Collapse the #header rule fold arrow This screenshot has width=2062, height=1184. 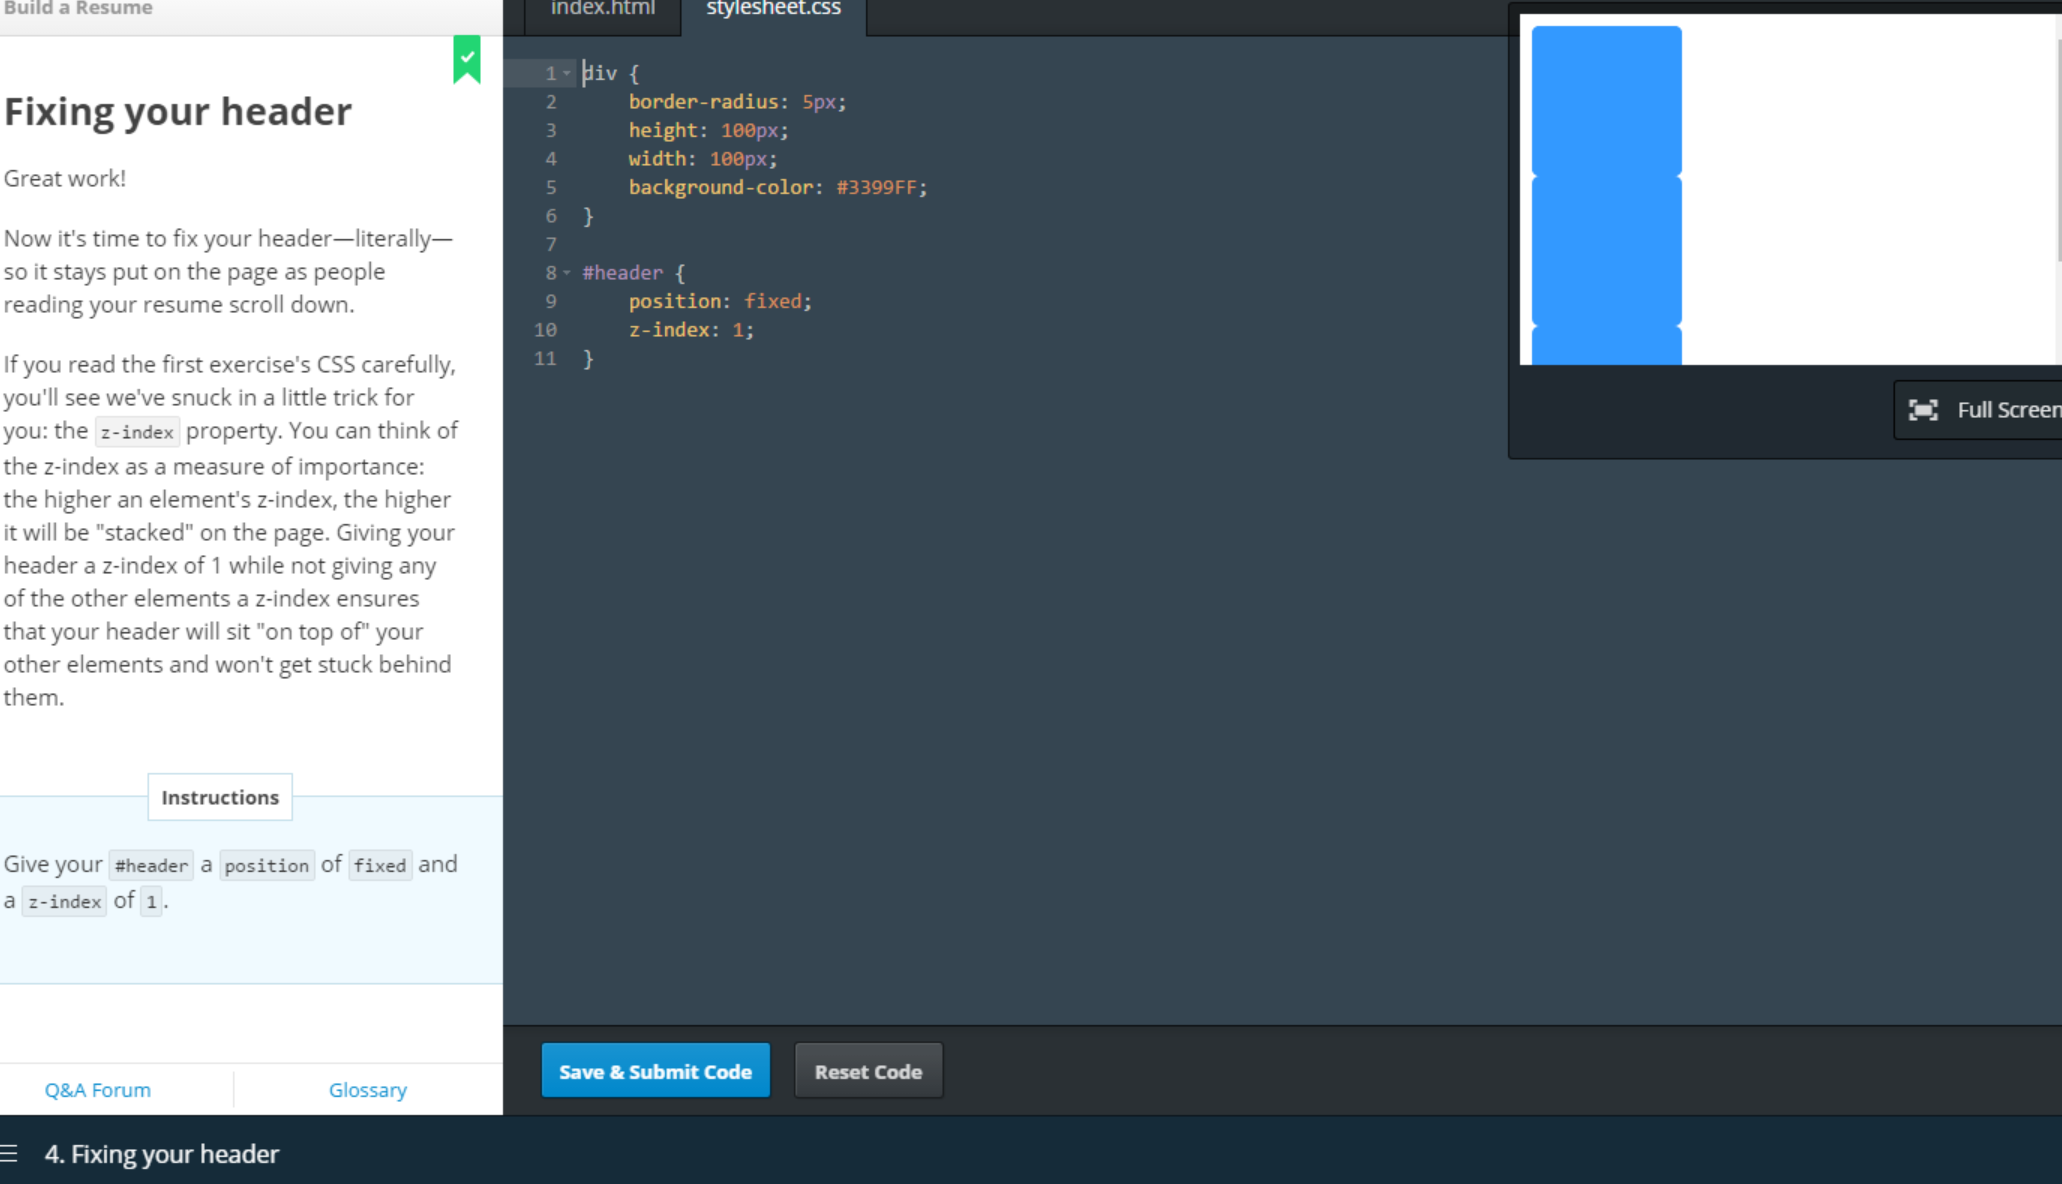point(567,272)
